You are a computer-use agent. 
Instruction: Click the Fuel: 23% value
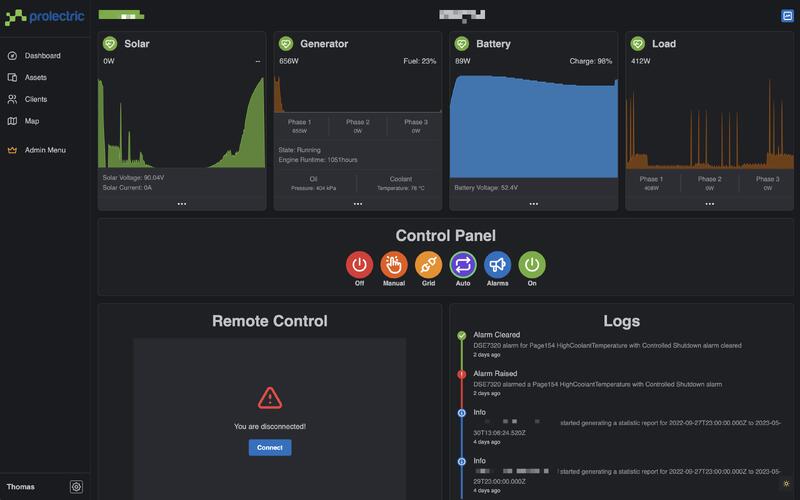pyautogui.click(x=419, y=61)
